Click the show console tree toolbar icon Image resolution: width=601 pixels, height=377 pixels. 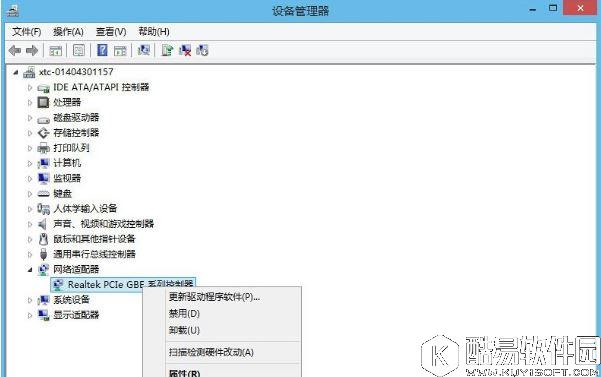click(x=56, y=51)
